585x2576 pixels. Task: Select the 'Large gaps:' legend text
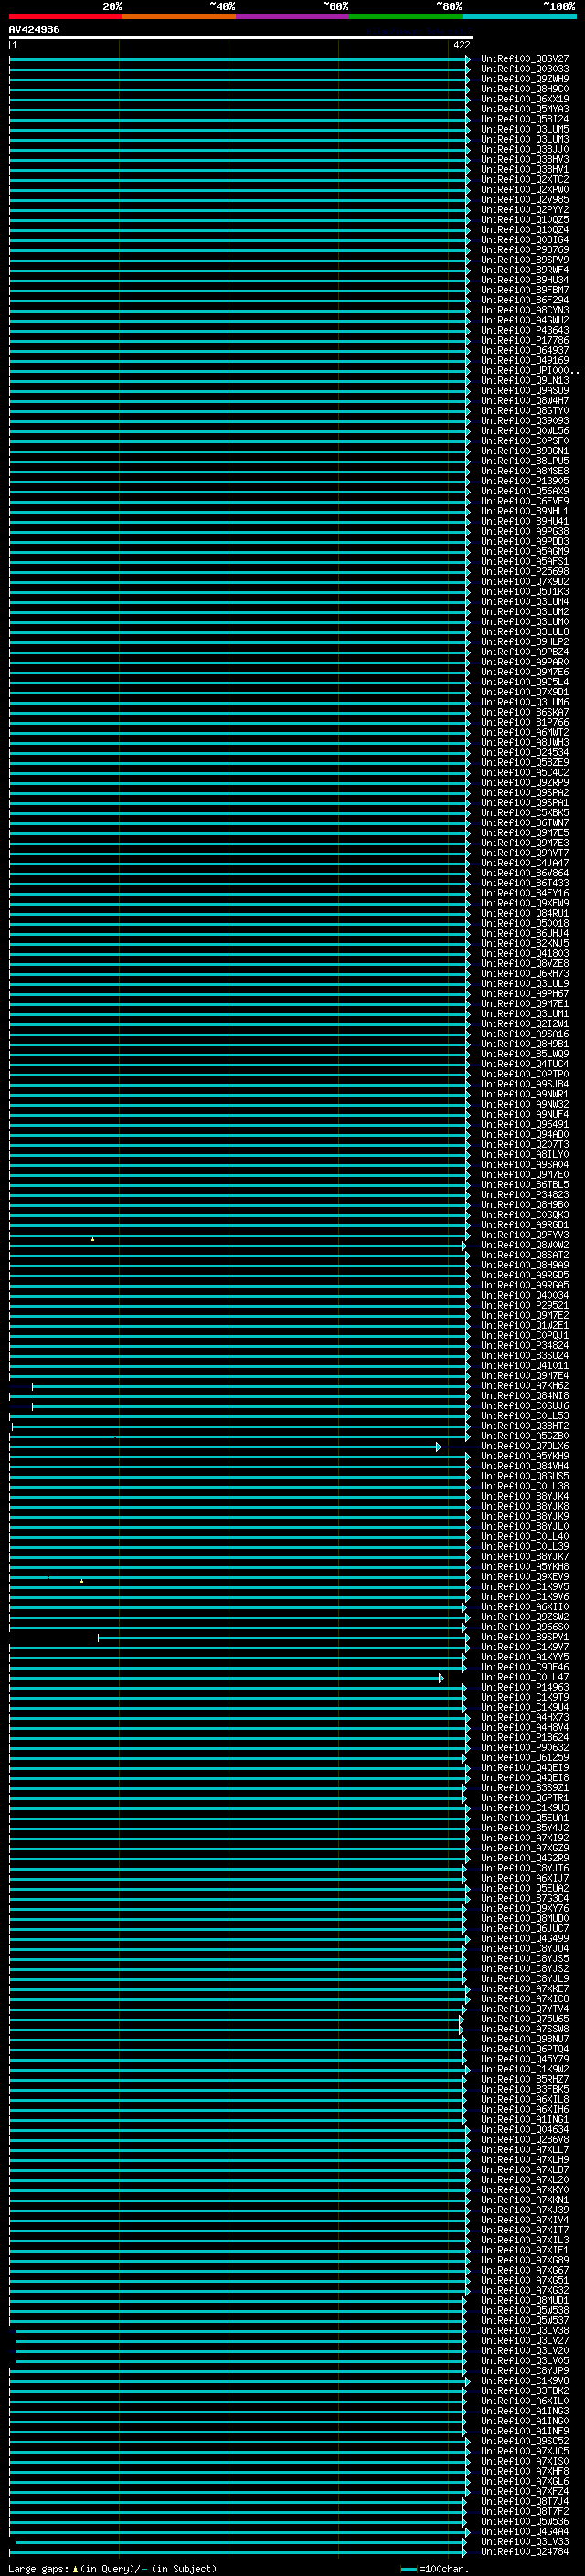pos(38,2568)
